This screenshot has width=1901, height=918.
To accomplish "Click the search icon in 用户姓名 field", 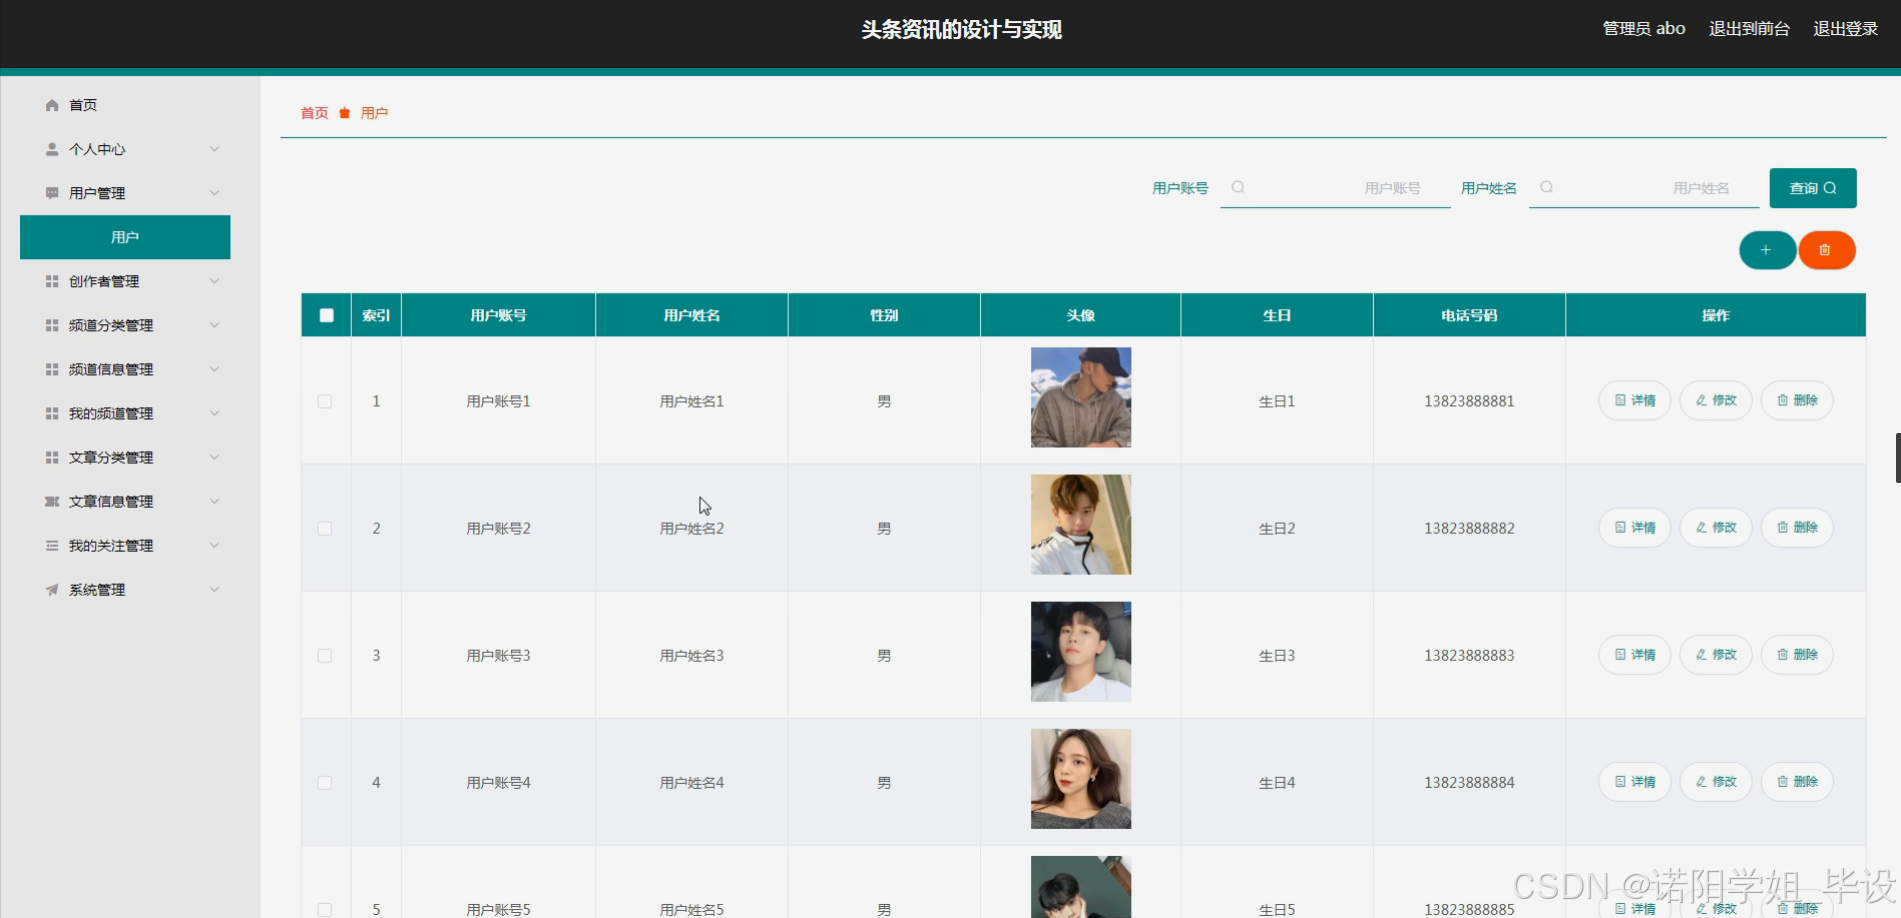I will (x=1546, y=187).
